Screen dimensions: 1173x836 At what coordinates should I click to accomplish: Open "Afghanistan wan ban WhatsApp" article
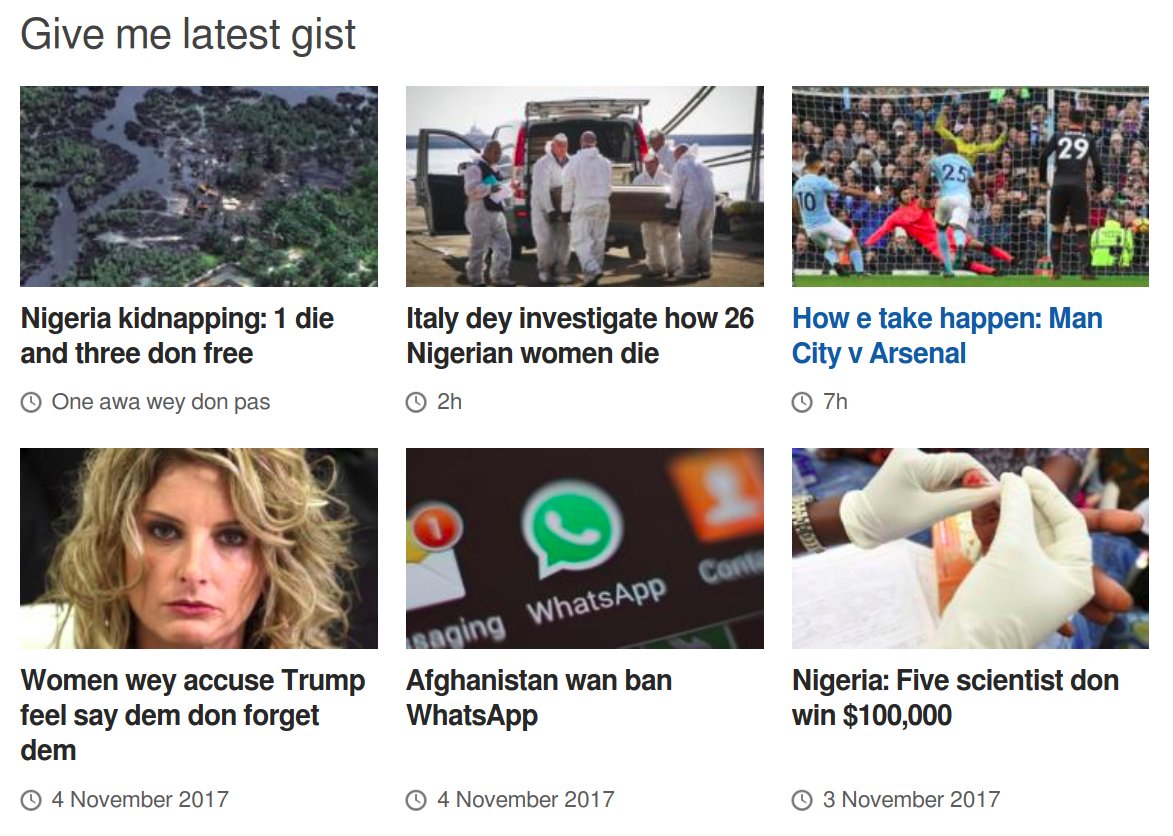tap(539, 698)
